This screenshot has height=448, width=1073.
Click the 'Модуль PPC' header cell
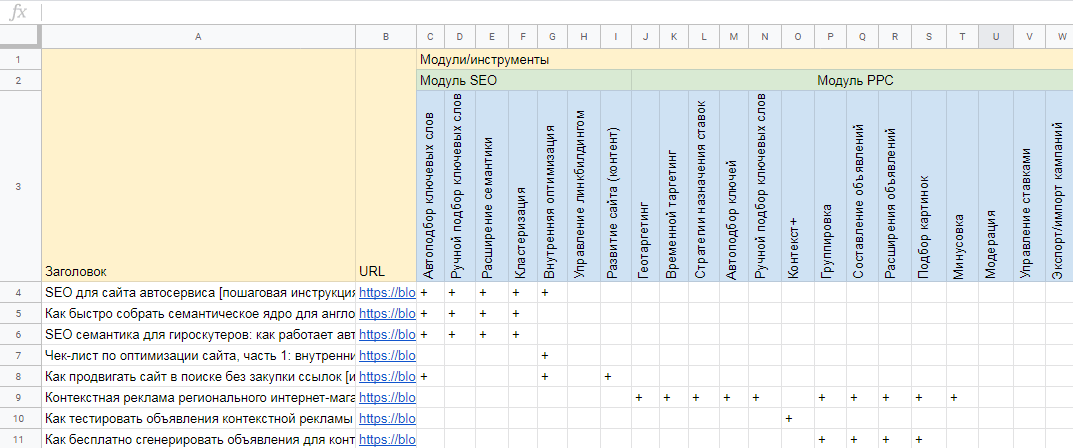tap(852, 81)
